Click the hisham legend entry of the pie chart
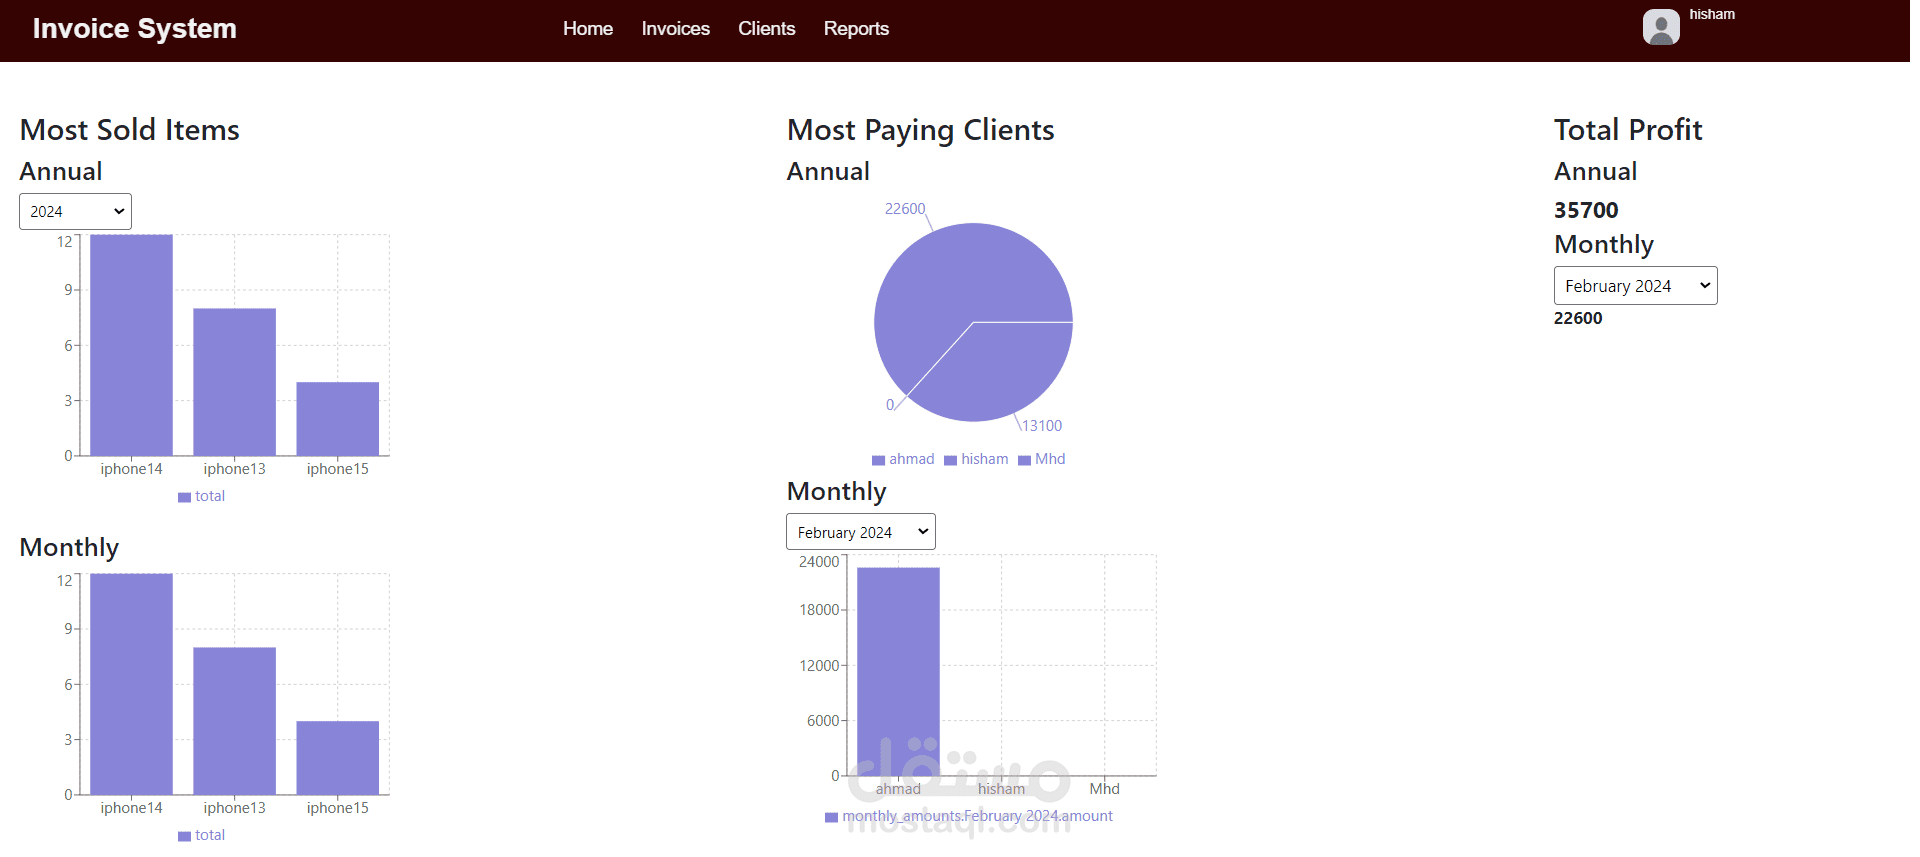The width and height of the screenshot is (1920, 857). [976, 459]
